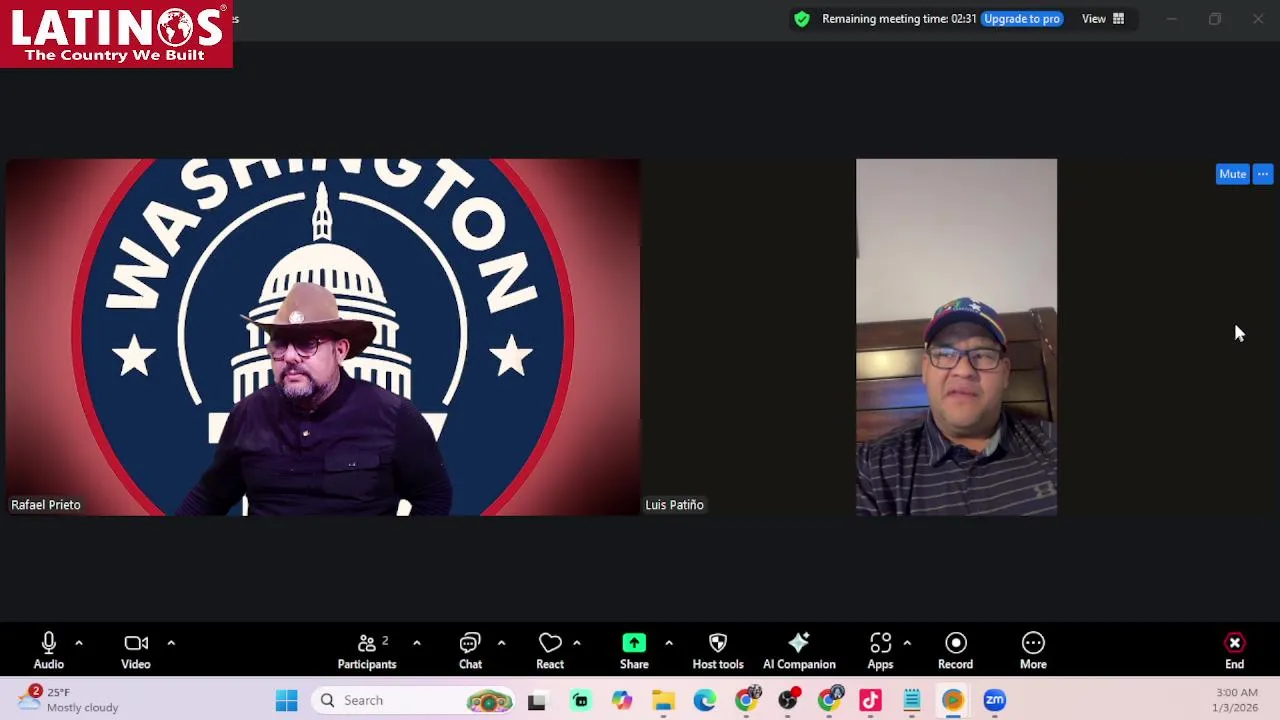The height and width of the screenshot is (720, 1280).
Task: Open the Chat panel
Action: (x=470, y=650)
